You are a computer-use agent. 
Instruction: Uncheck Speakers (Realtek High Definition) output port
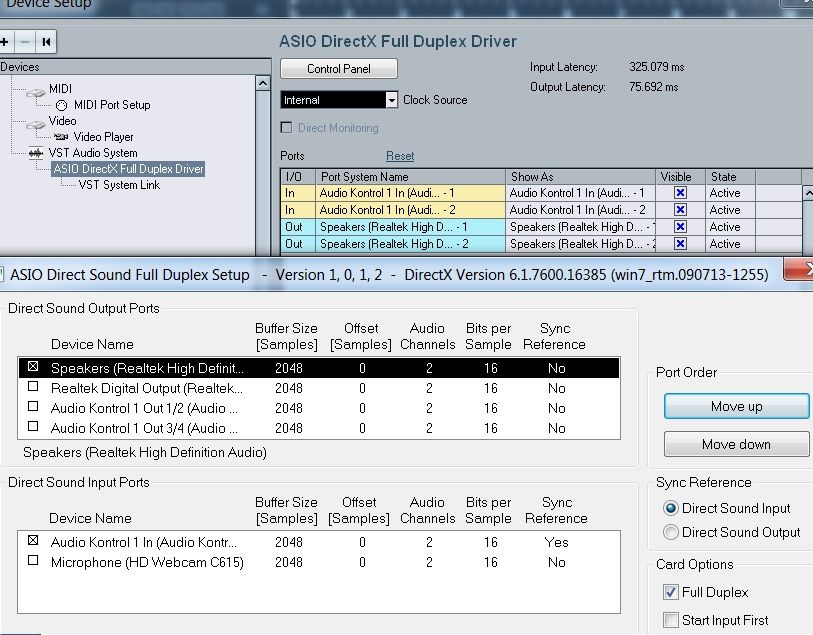tap(33, 366)
